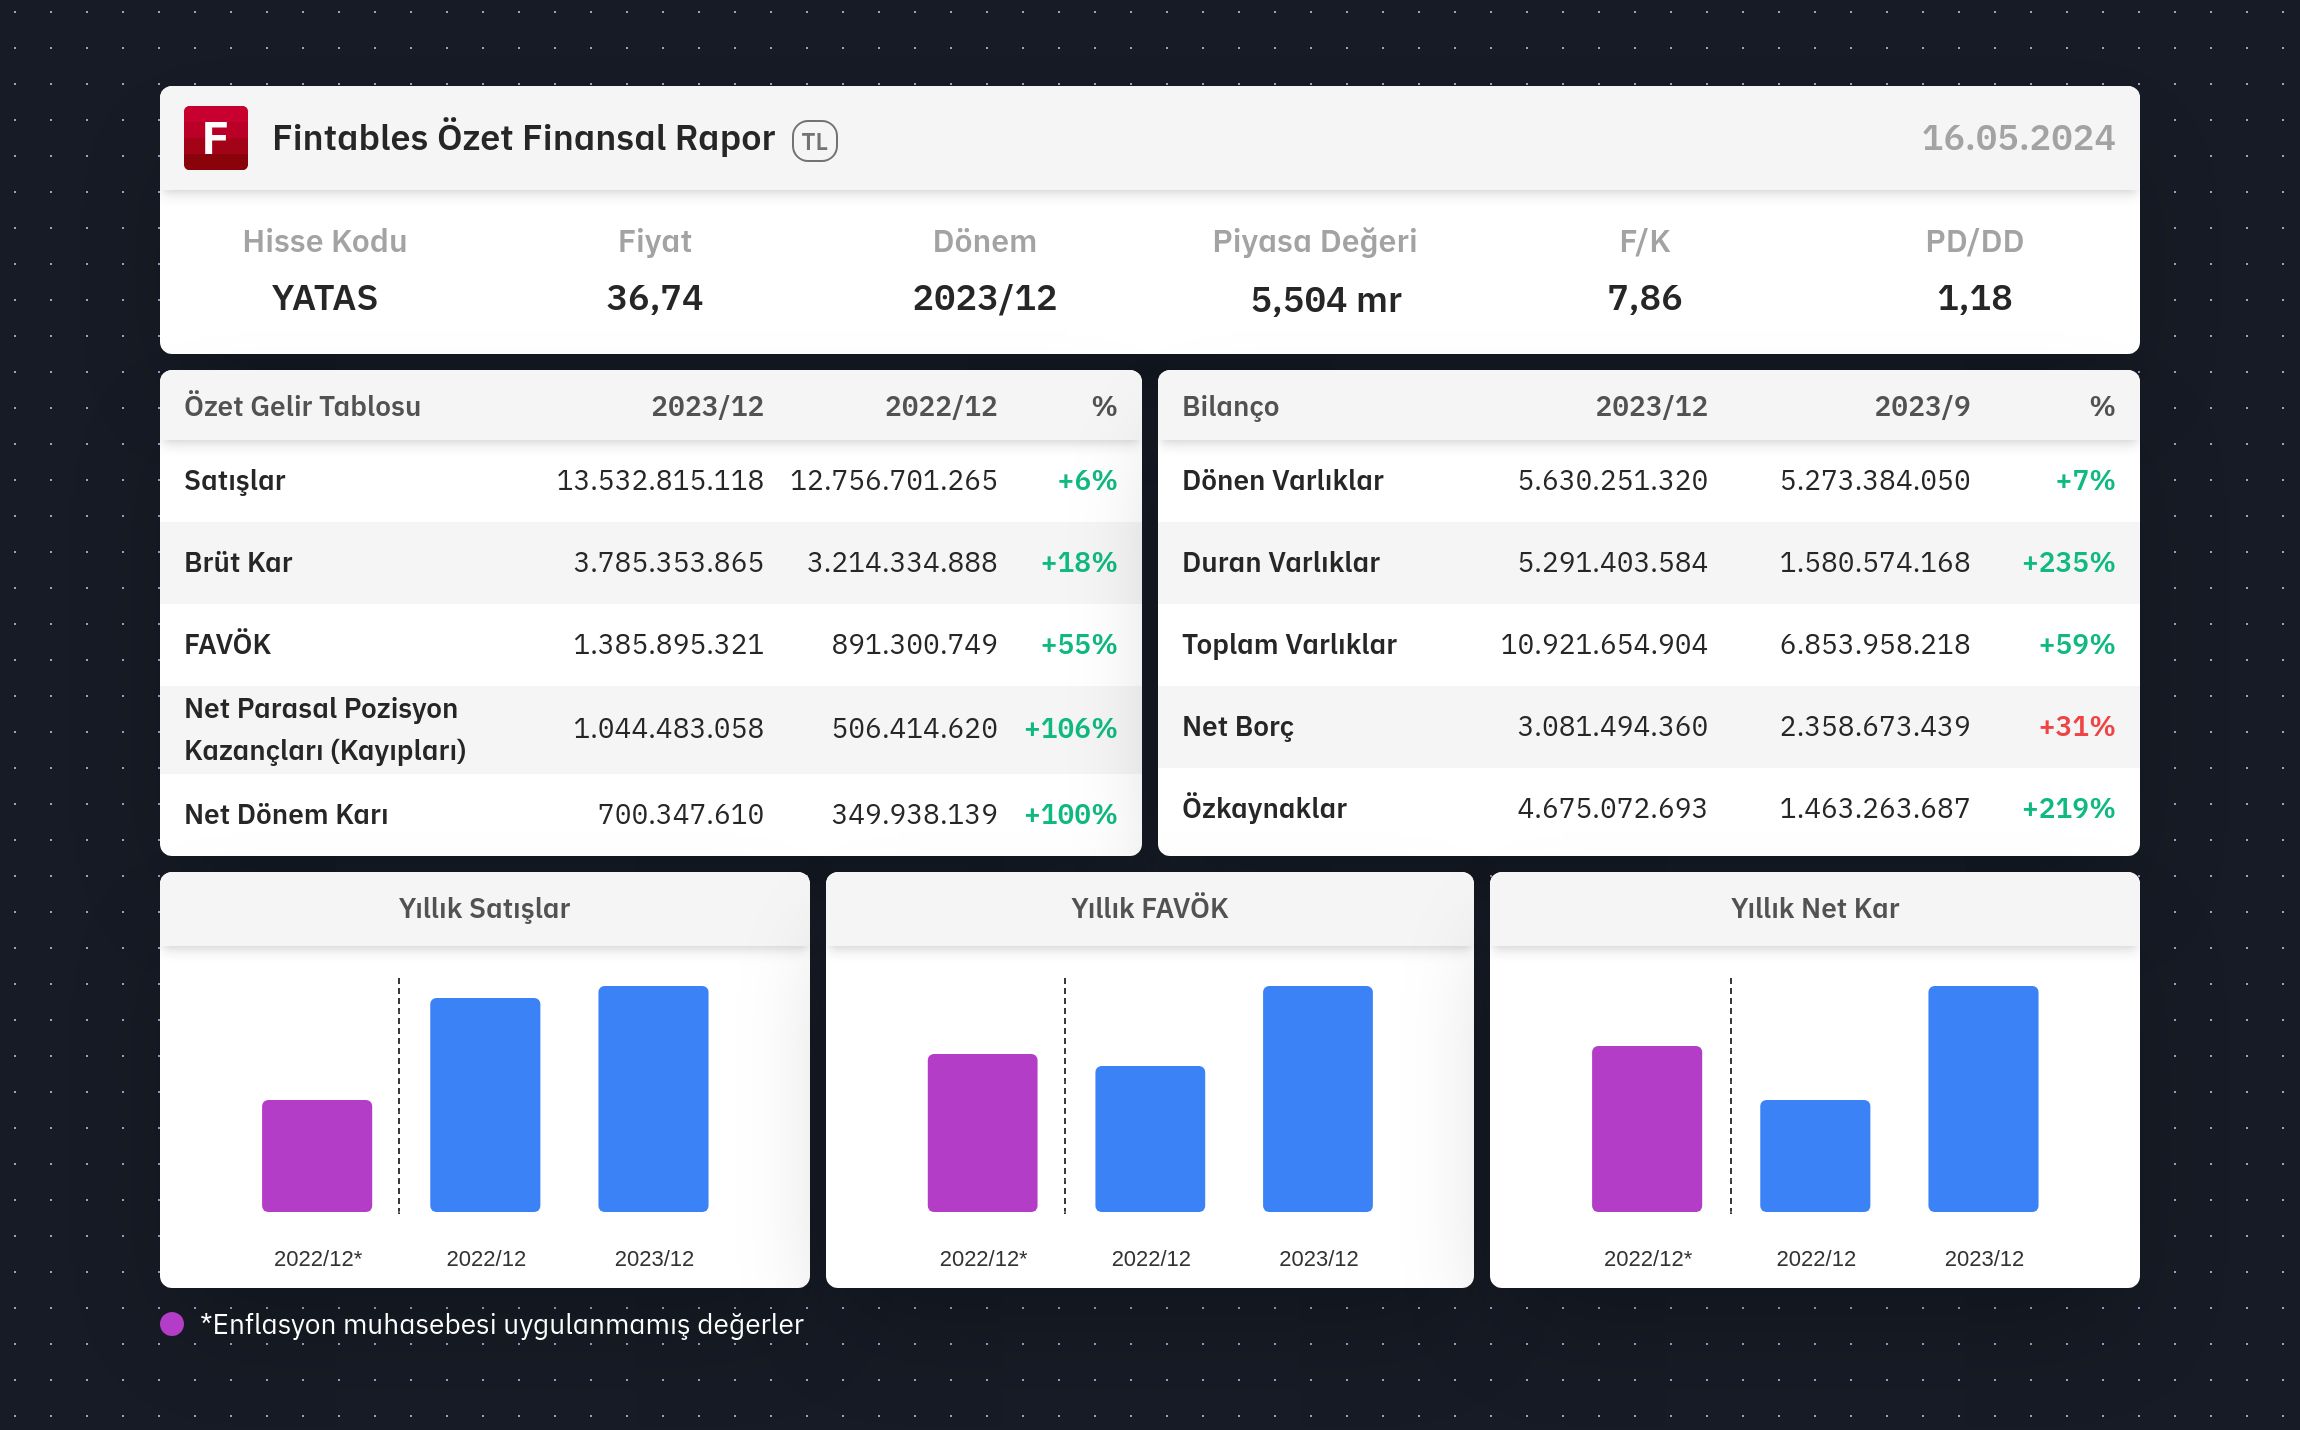Click the +106% change value
Image resolution: width=2300 pixels, height=1430 pixels.
click(x=1070, y=728)
